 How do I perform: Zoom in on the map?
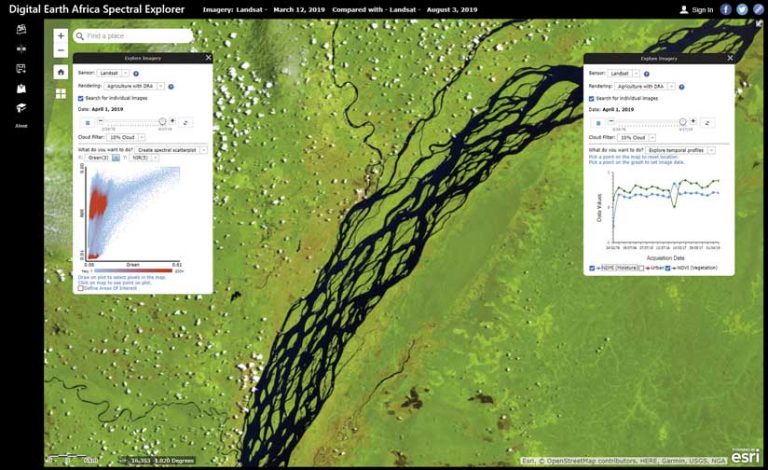pos(61,36)
